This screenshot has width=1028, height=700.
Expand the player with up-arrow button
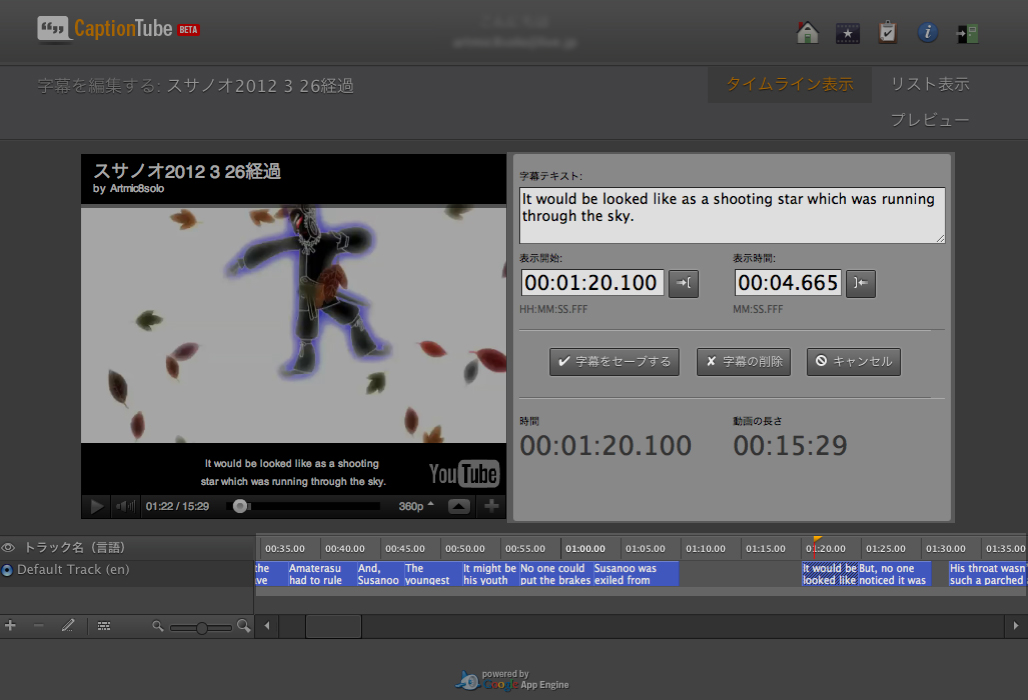pos(459,506)
